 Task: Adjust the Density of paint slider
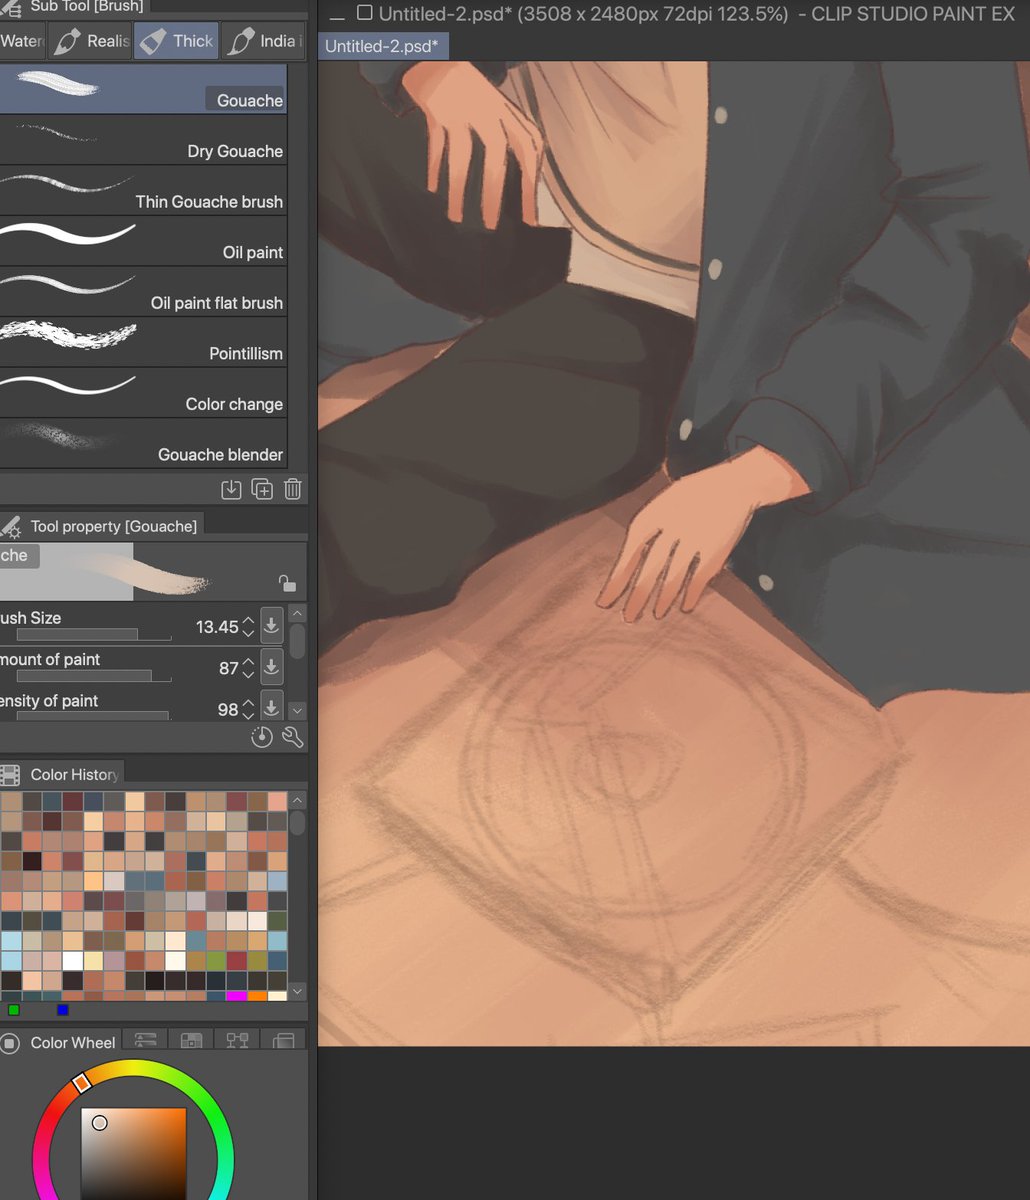[x=94, y=715]
